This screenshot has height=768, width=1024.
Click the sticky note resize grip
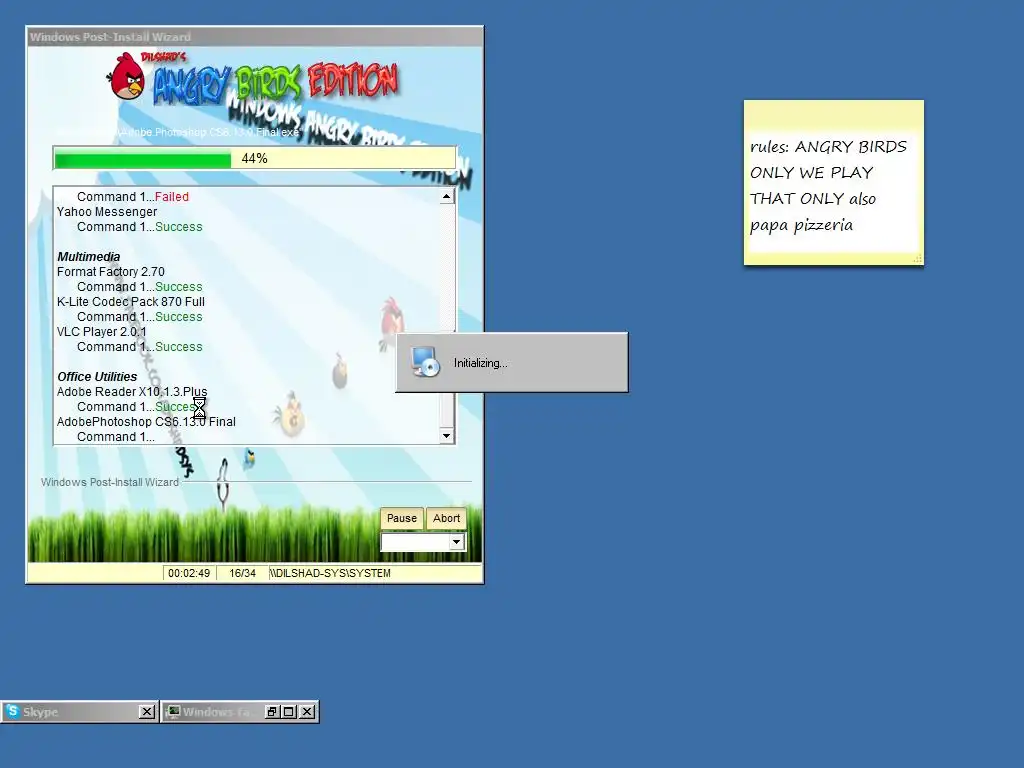(918, 259)
